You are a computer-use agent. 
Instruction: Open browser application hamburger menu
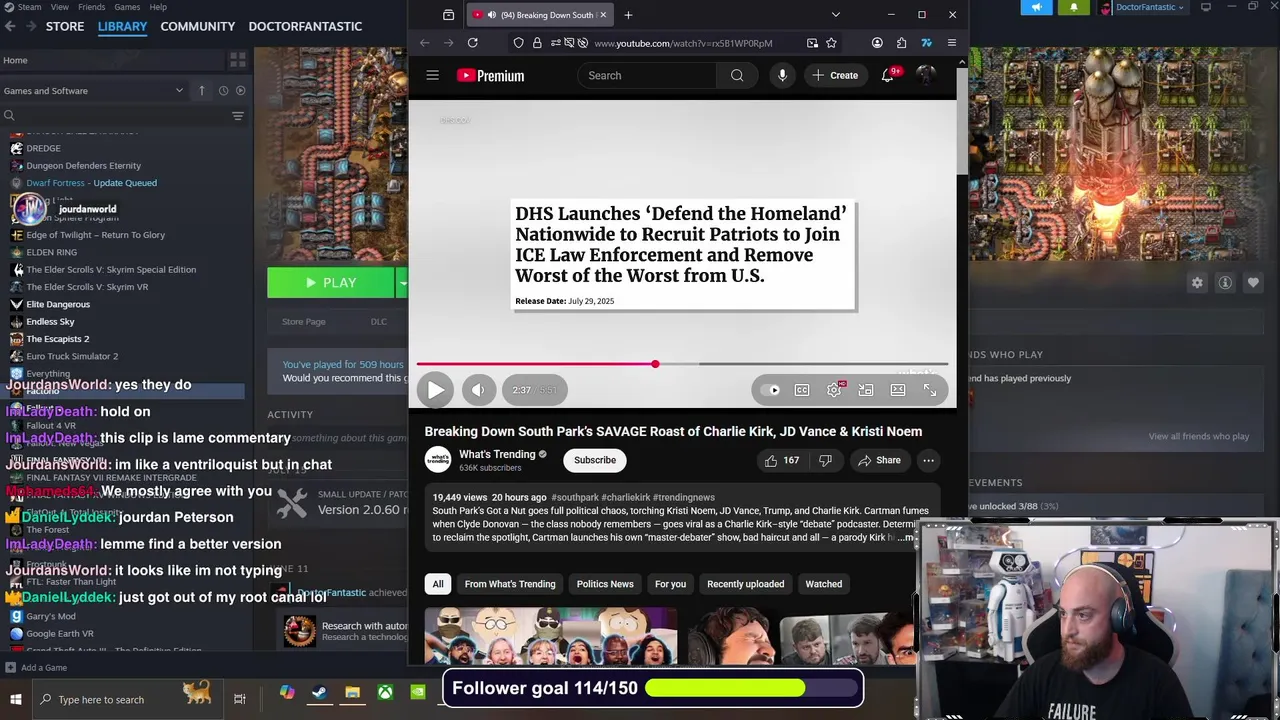951,43
